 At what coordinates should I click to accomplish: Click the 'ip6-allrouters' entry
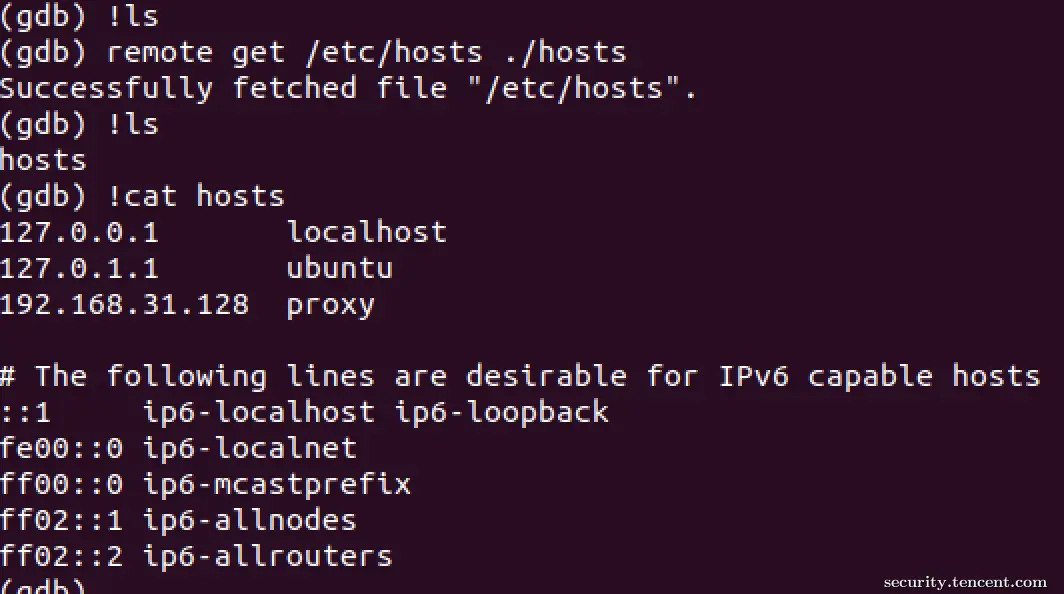(268, 557)
